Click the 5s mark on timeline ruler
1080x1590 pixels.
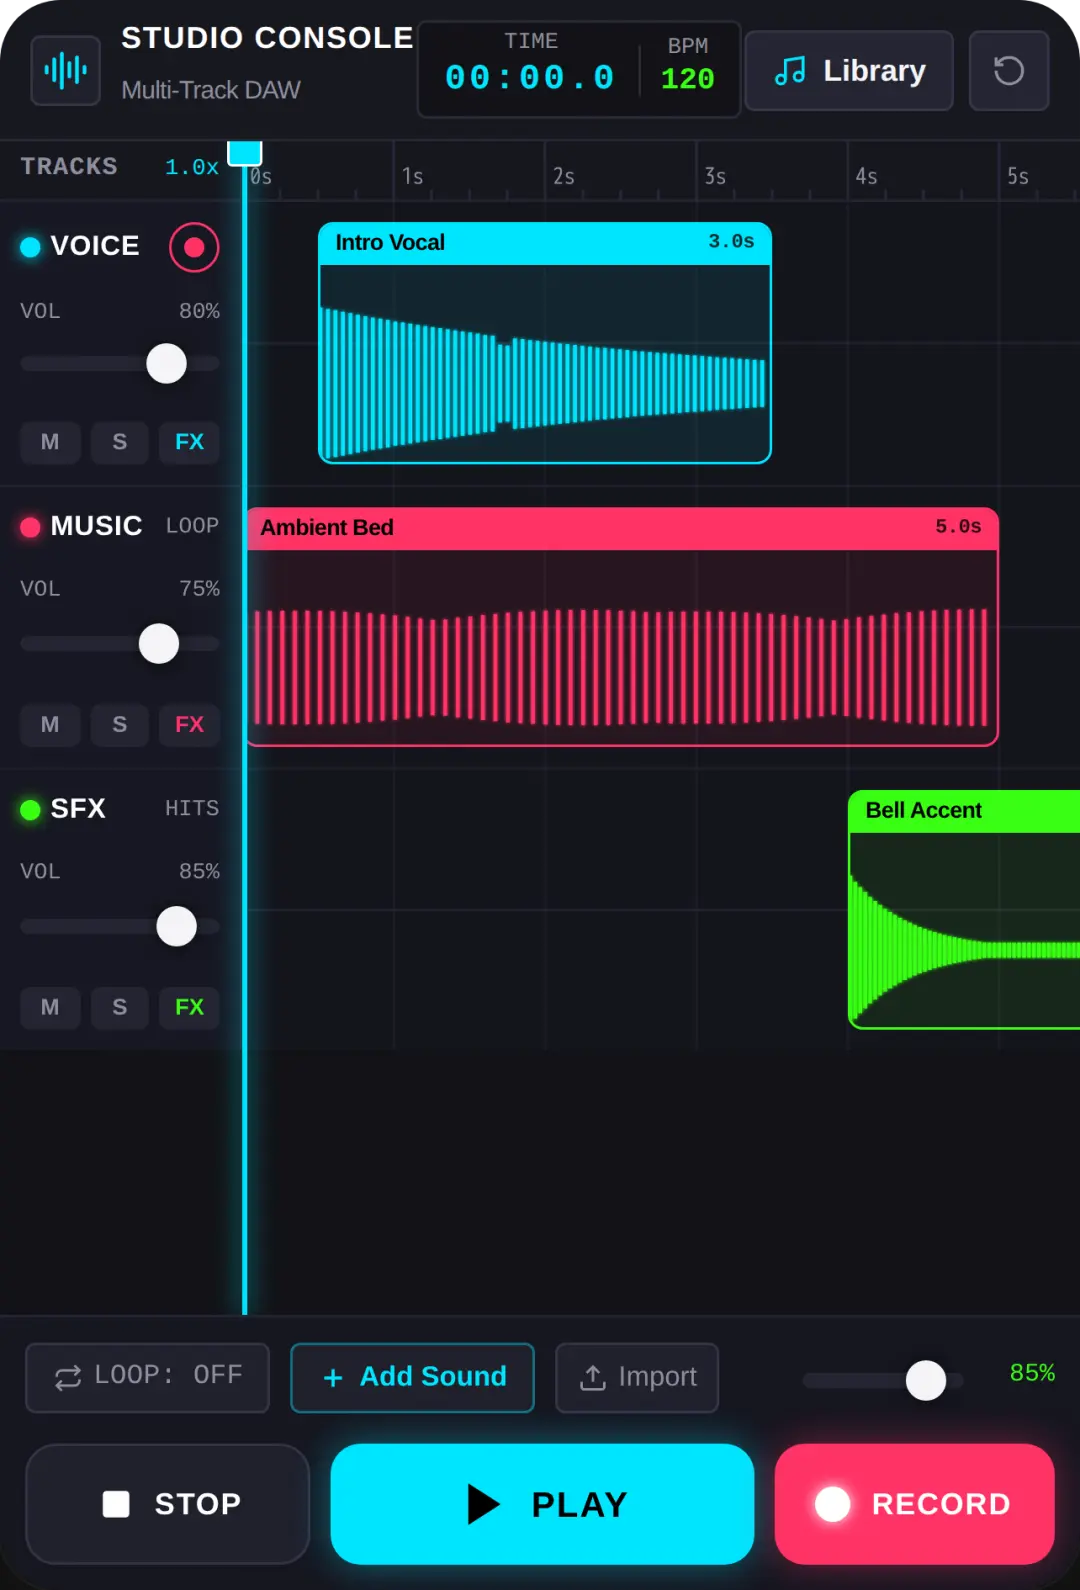[1018, 177]
